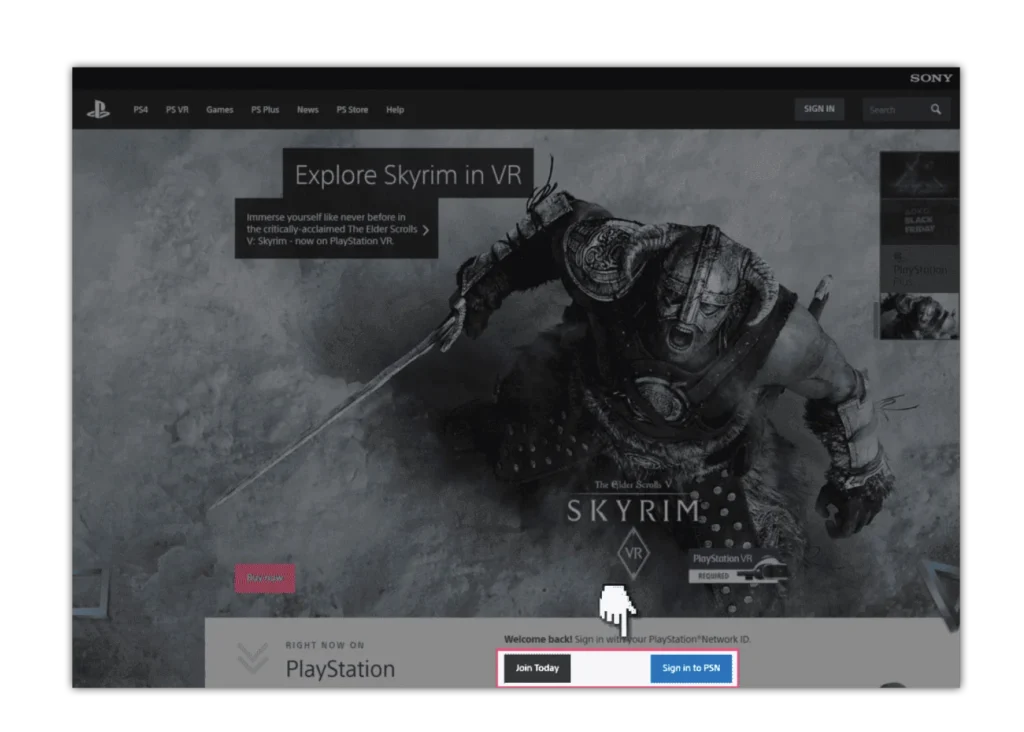Select the Black Friday carousel thumbnail
Screen dimensions: 1024x732
[919, 221]
